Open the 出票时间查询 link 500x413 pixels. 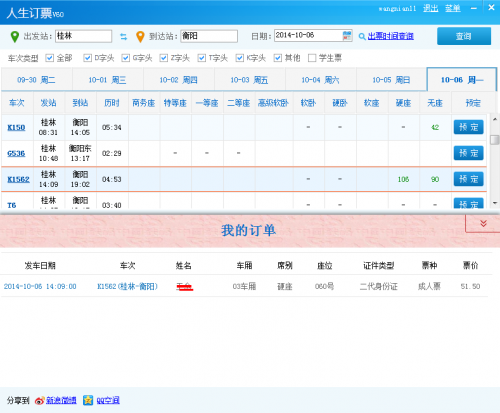(x=391, y=36)
